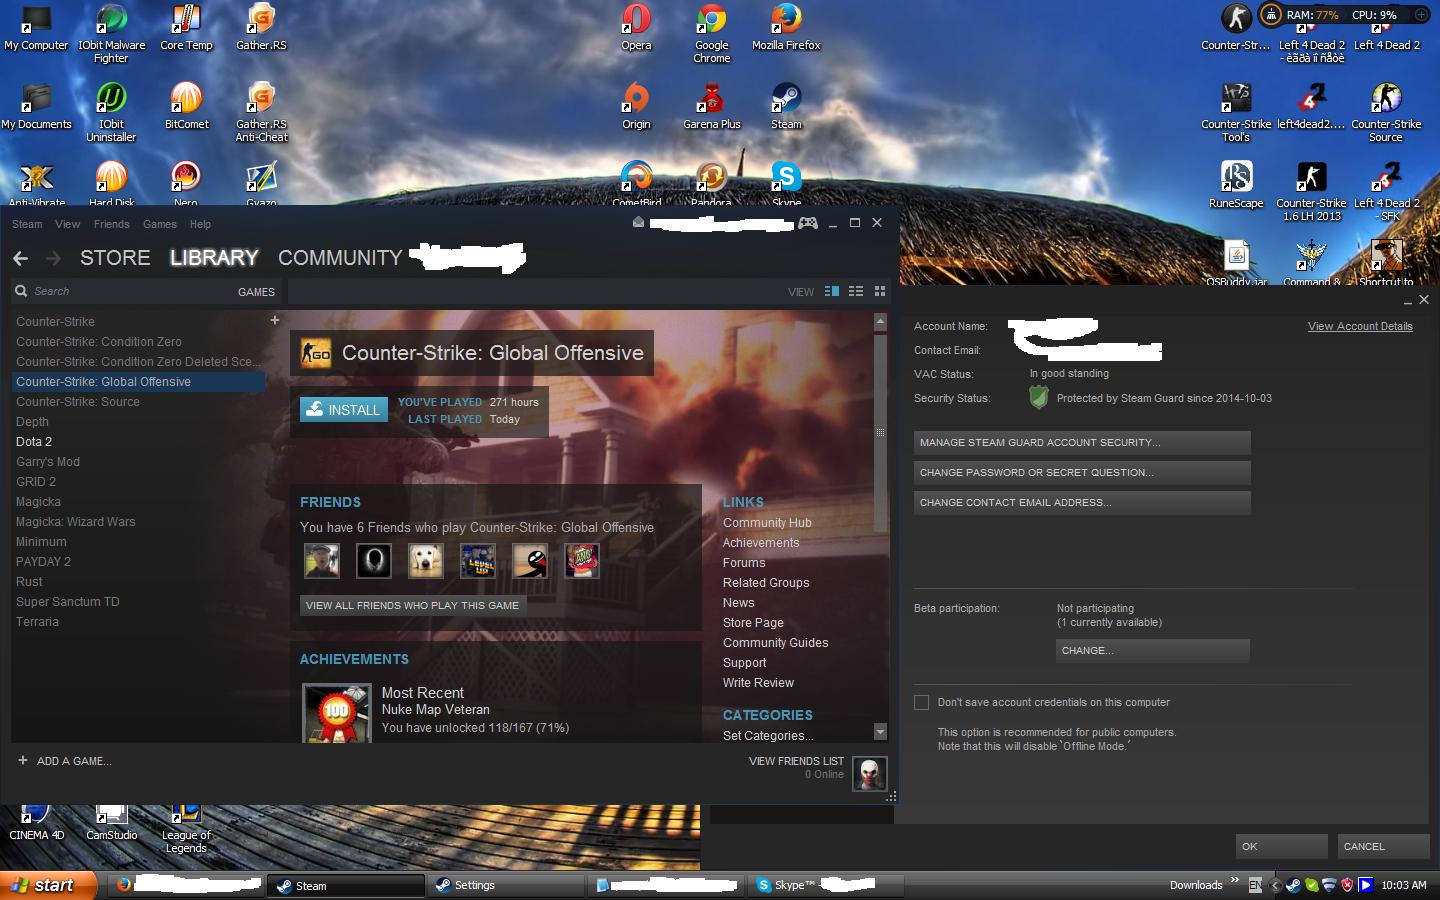Cancel the Settings dialog
The image size is (1440, 900).
1383,846
